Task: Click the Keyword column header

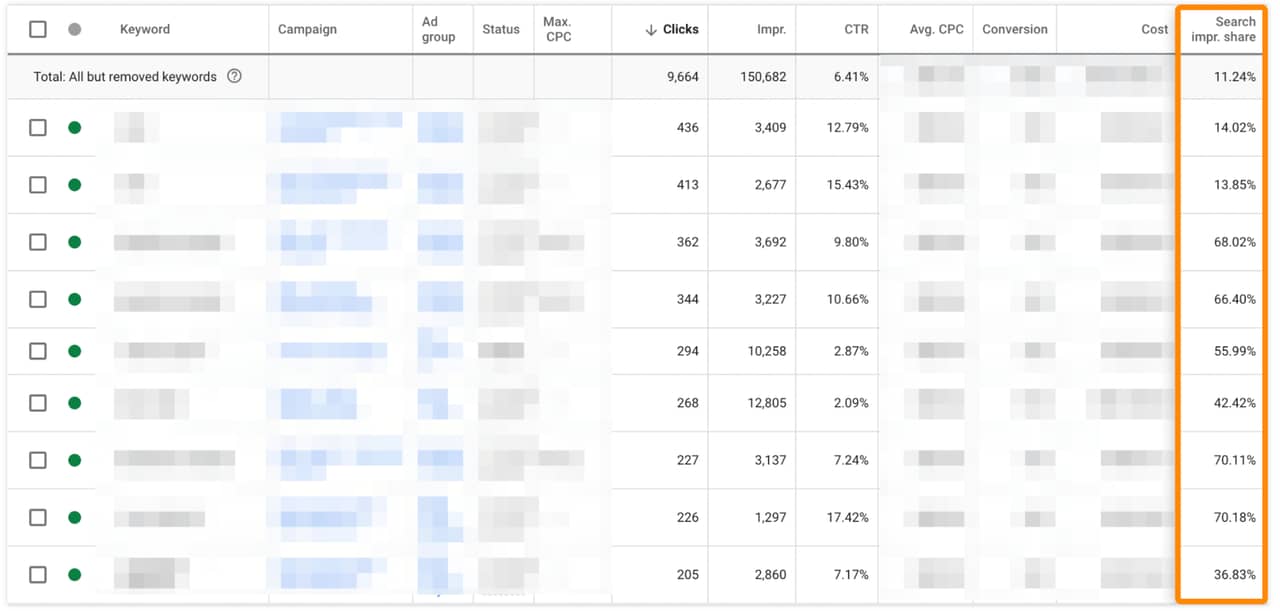Action: point(145,29)
